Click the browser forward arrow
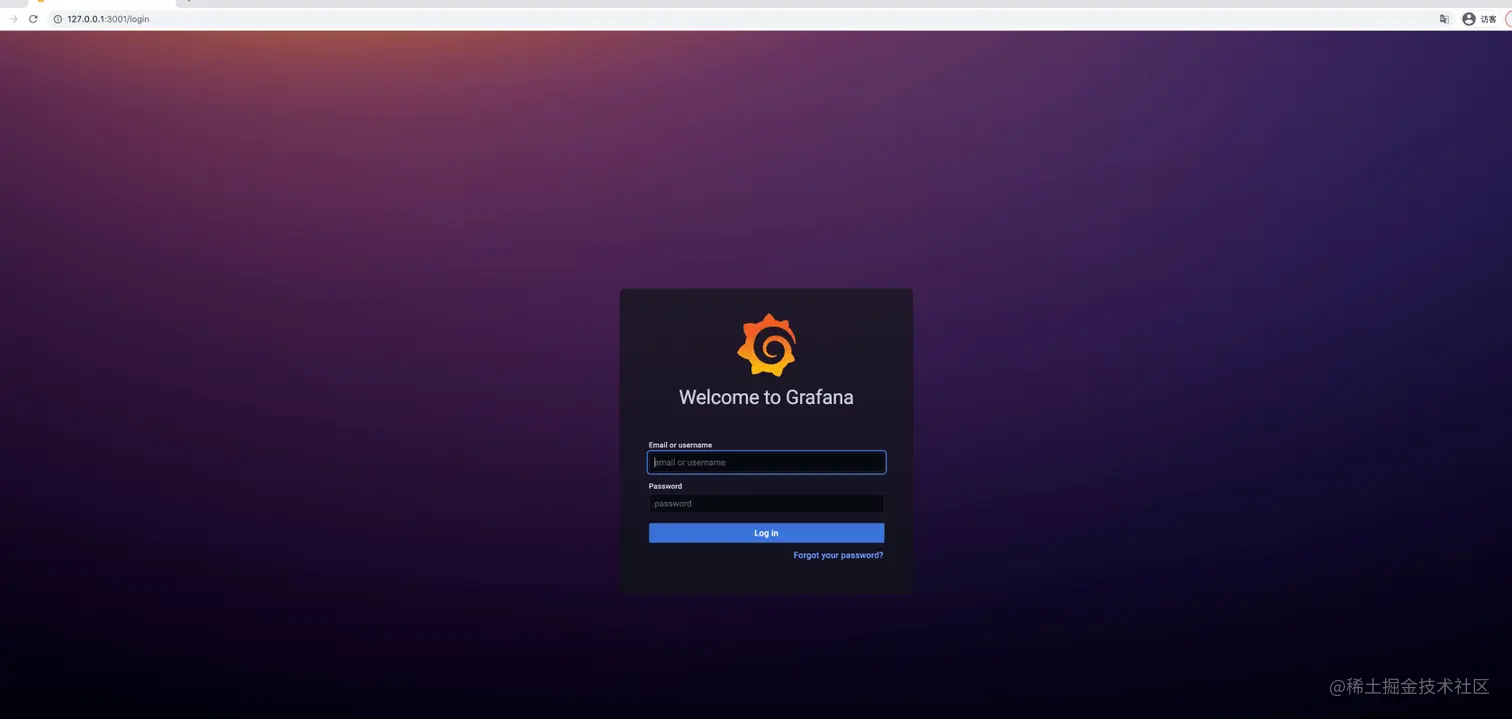 click(13, 19)
